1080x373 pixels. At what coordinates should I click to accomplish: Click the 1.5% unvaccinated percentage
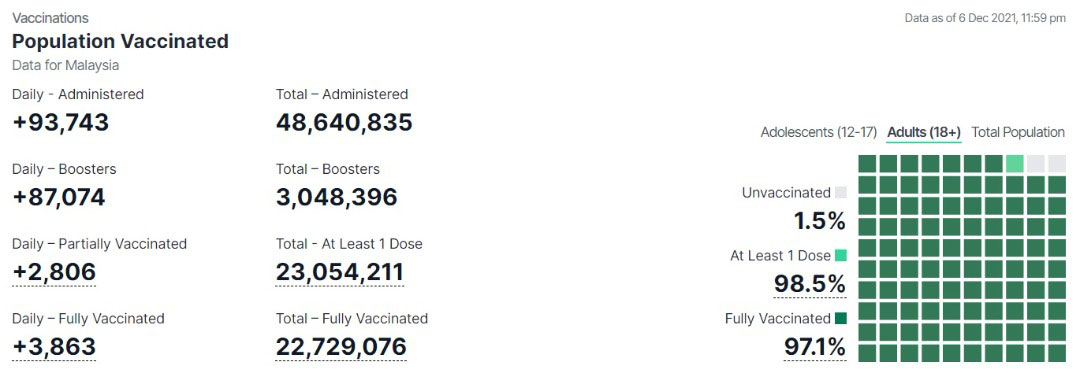820,221
